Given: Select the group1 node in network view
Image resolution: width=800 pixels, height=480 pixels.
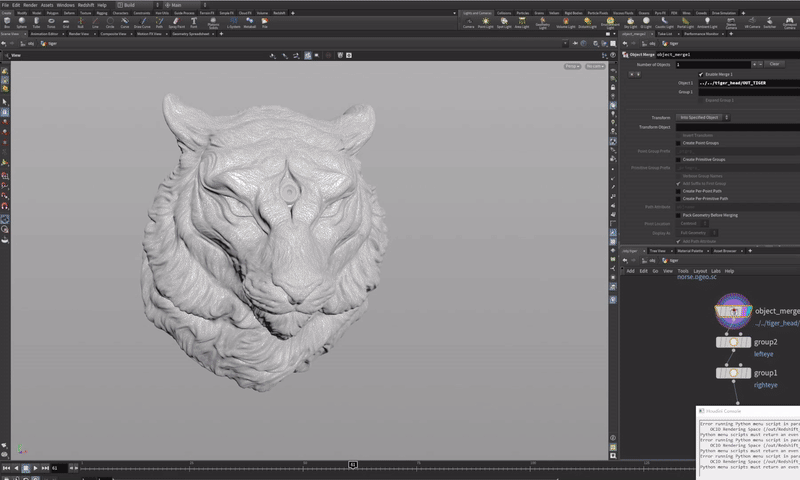Looking at the screenshot, I should [x=733, y=373].
